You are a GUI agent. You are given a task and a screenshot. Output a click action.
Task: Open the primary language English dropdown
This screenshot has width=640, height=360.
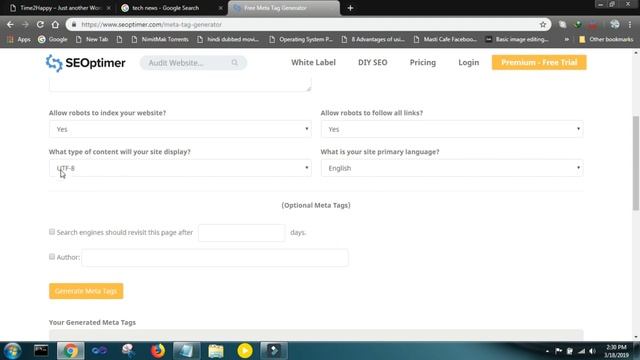click(x=452, y=168)
